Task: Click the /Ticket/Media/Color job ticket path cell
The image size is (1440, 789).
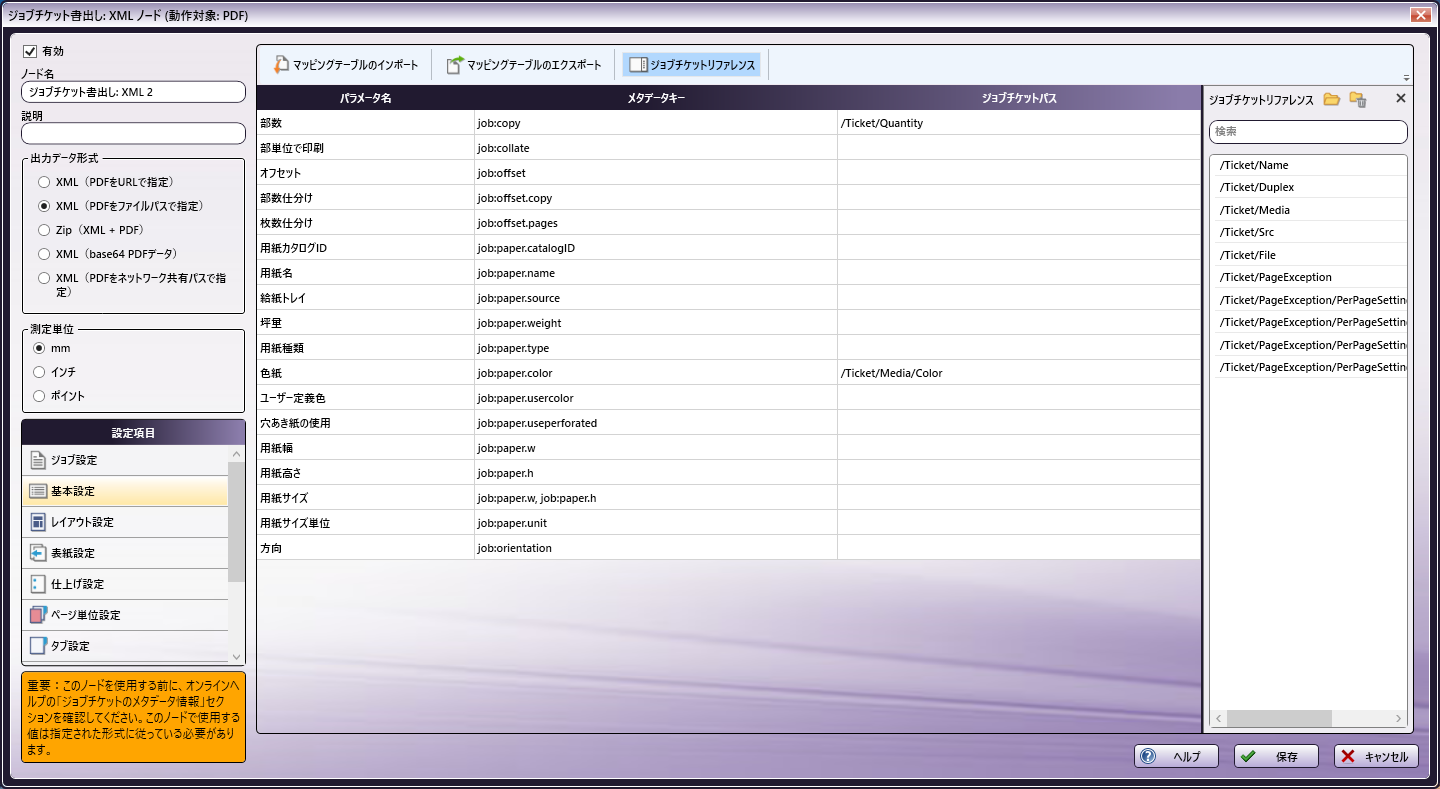Action: pos(1019,373)
